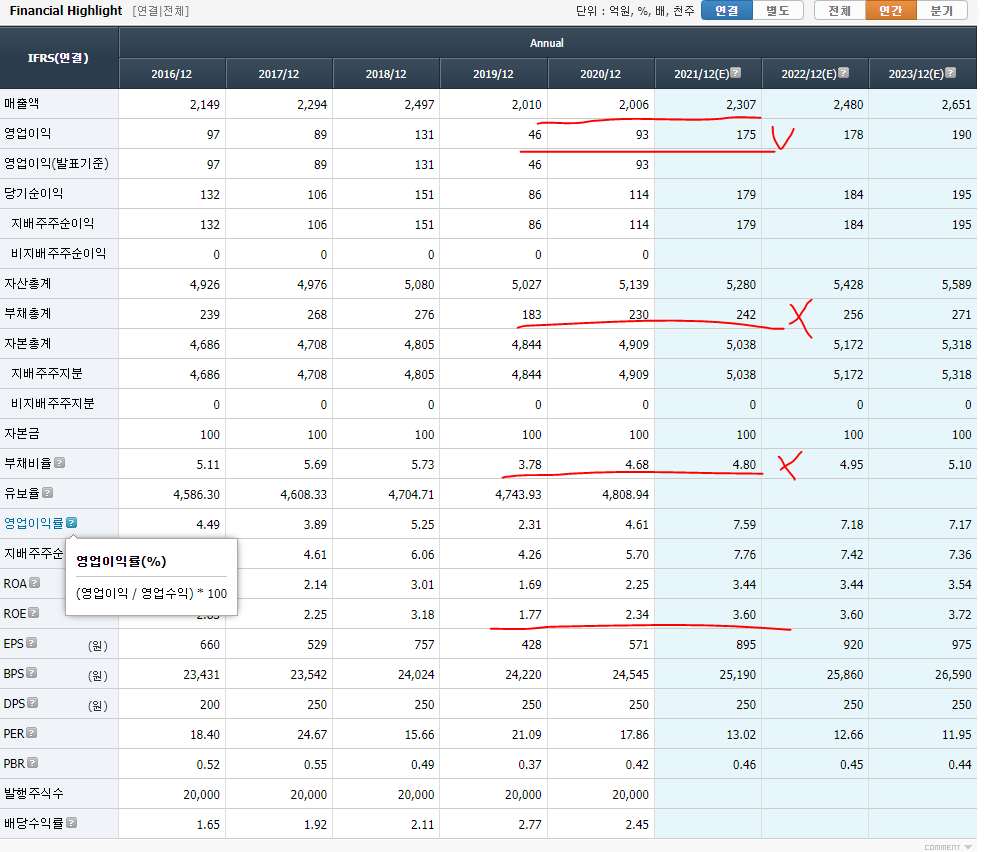The height and width of the screenshot is (852, 984).
Task: Click the 부채총계 row label
Action: pyautogui.click(x=28, y=314)
